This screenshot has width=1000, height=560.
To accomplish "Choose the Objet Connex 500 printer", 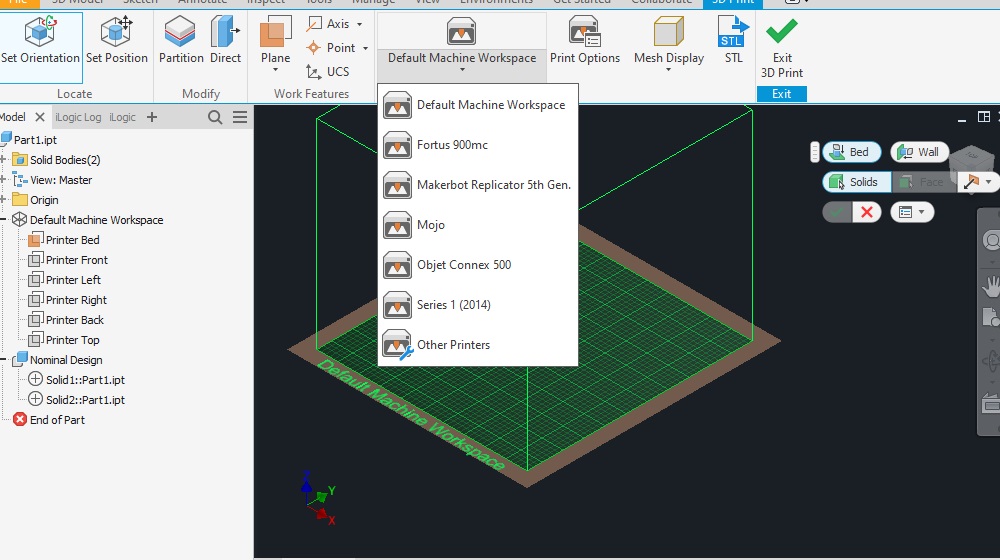I will point(478,265).
